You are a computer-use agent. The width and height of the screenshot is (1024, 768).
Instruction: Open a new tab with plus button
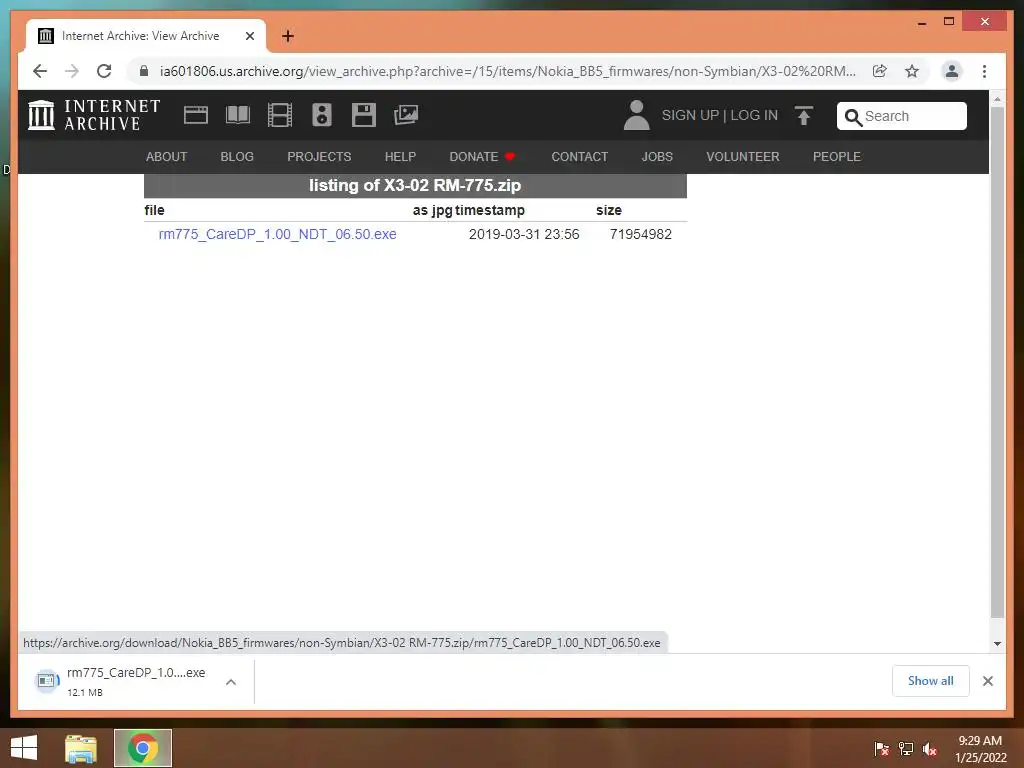click(x=288, y=36)
